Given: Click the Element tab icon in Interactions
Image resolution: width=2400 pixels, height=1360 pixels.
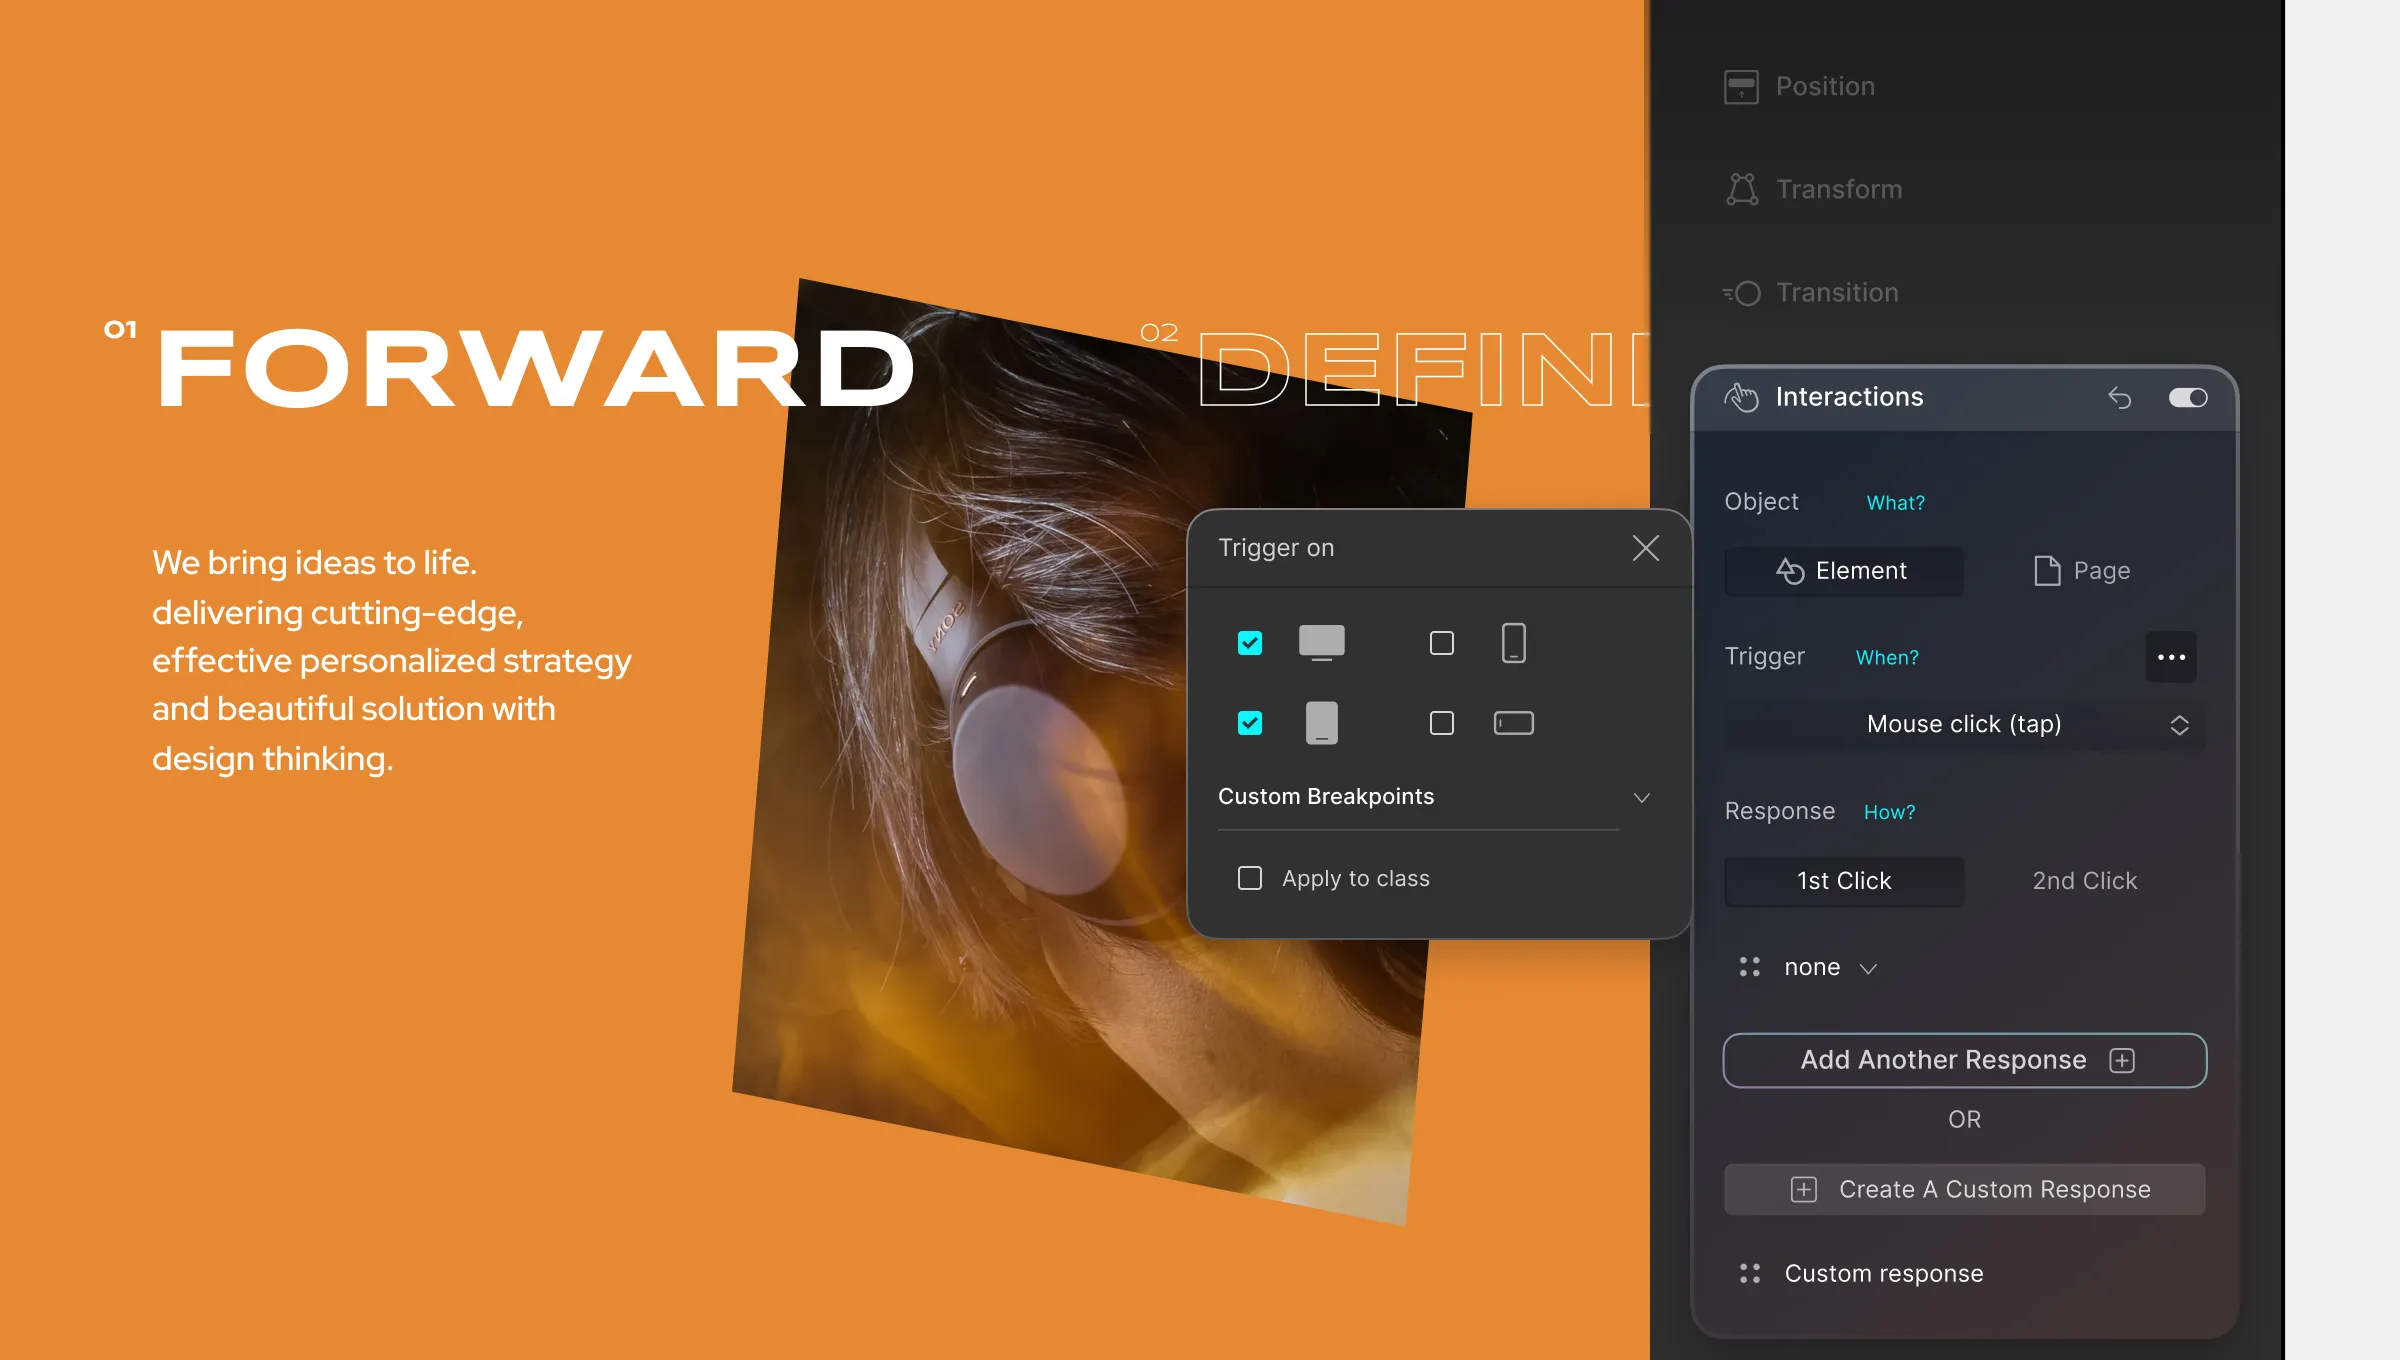Looking at the screenshot, I should 1788,570.
